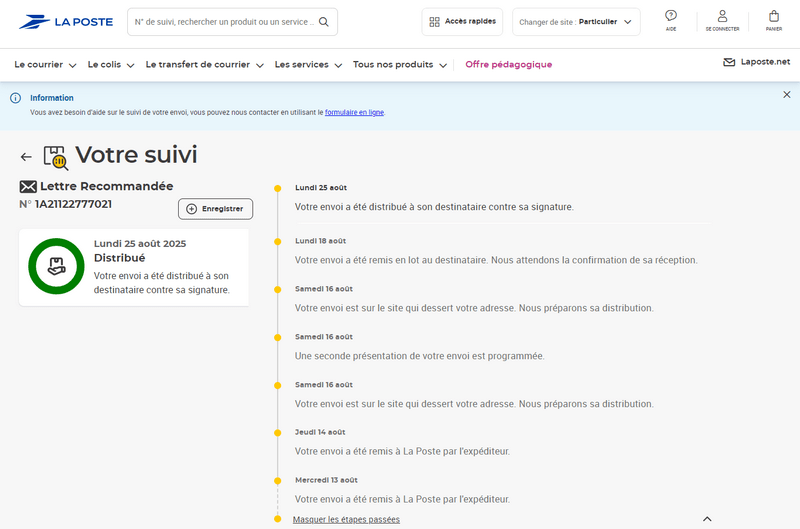800x529 pixels.
Task: Open the Accès rapides button
Action: tap(462, 22)
